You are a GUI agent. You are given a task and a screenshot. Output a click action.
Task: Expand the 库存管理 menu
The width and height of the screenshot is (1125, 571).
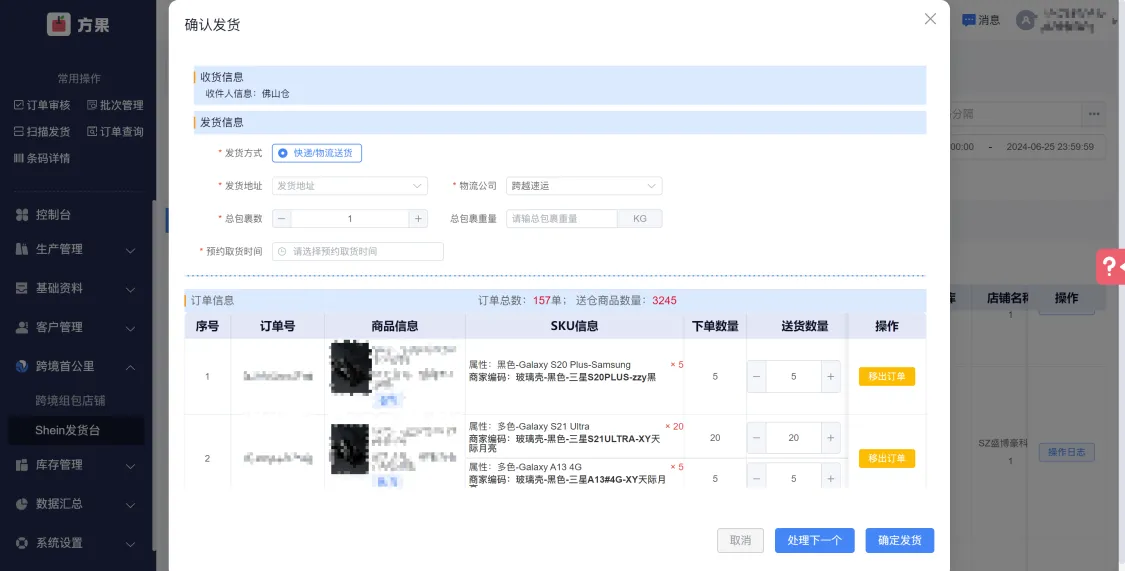click(75, 465)
